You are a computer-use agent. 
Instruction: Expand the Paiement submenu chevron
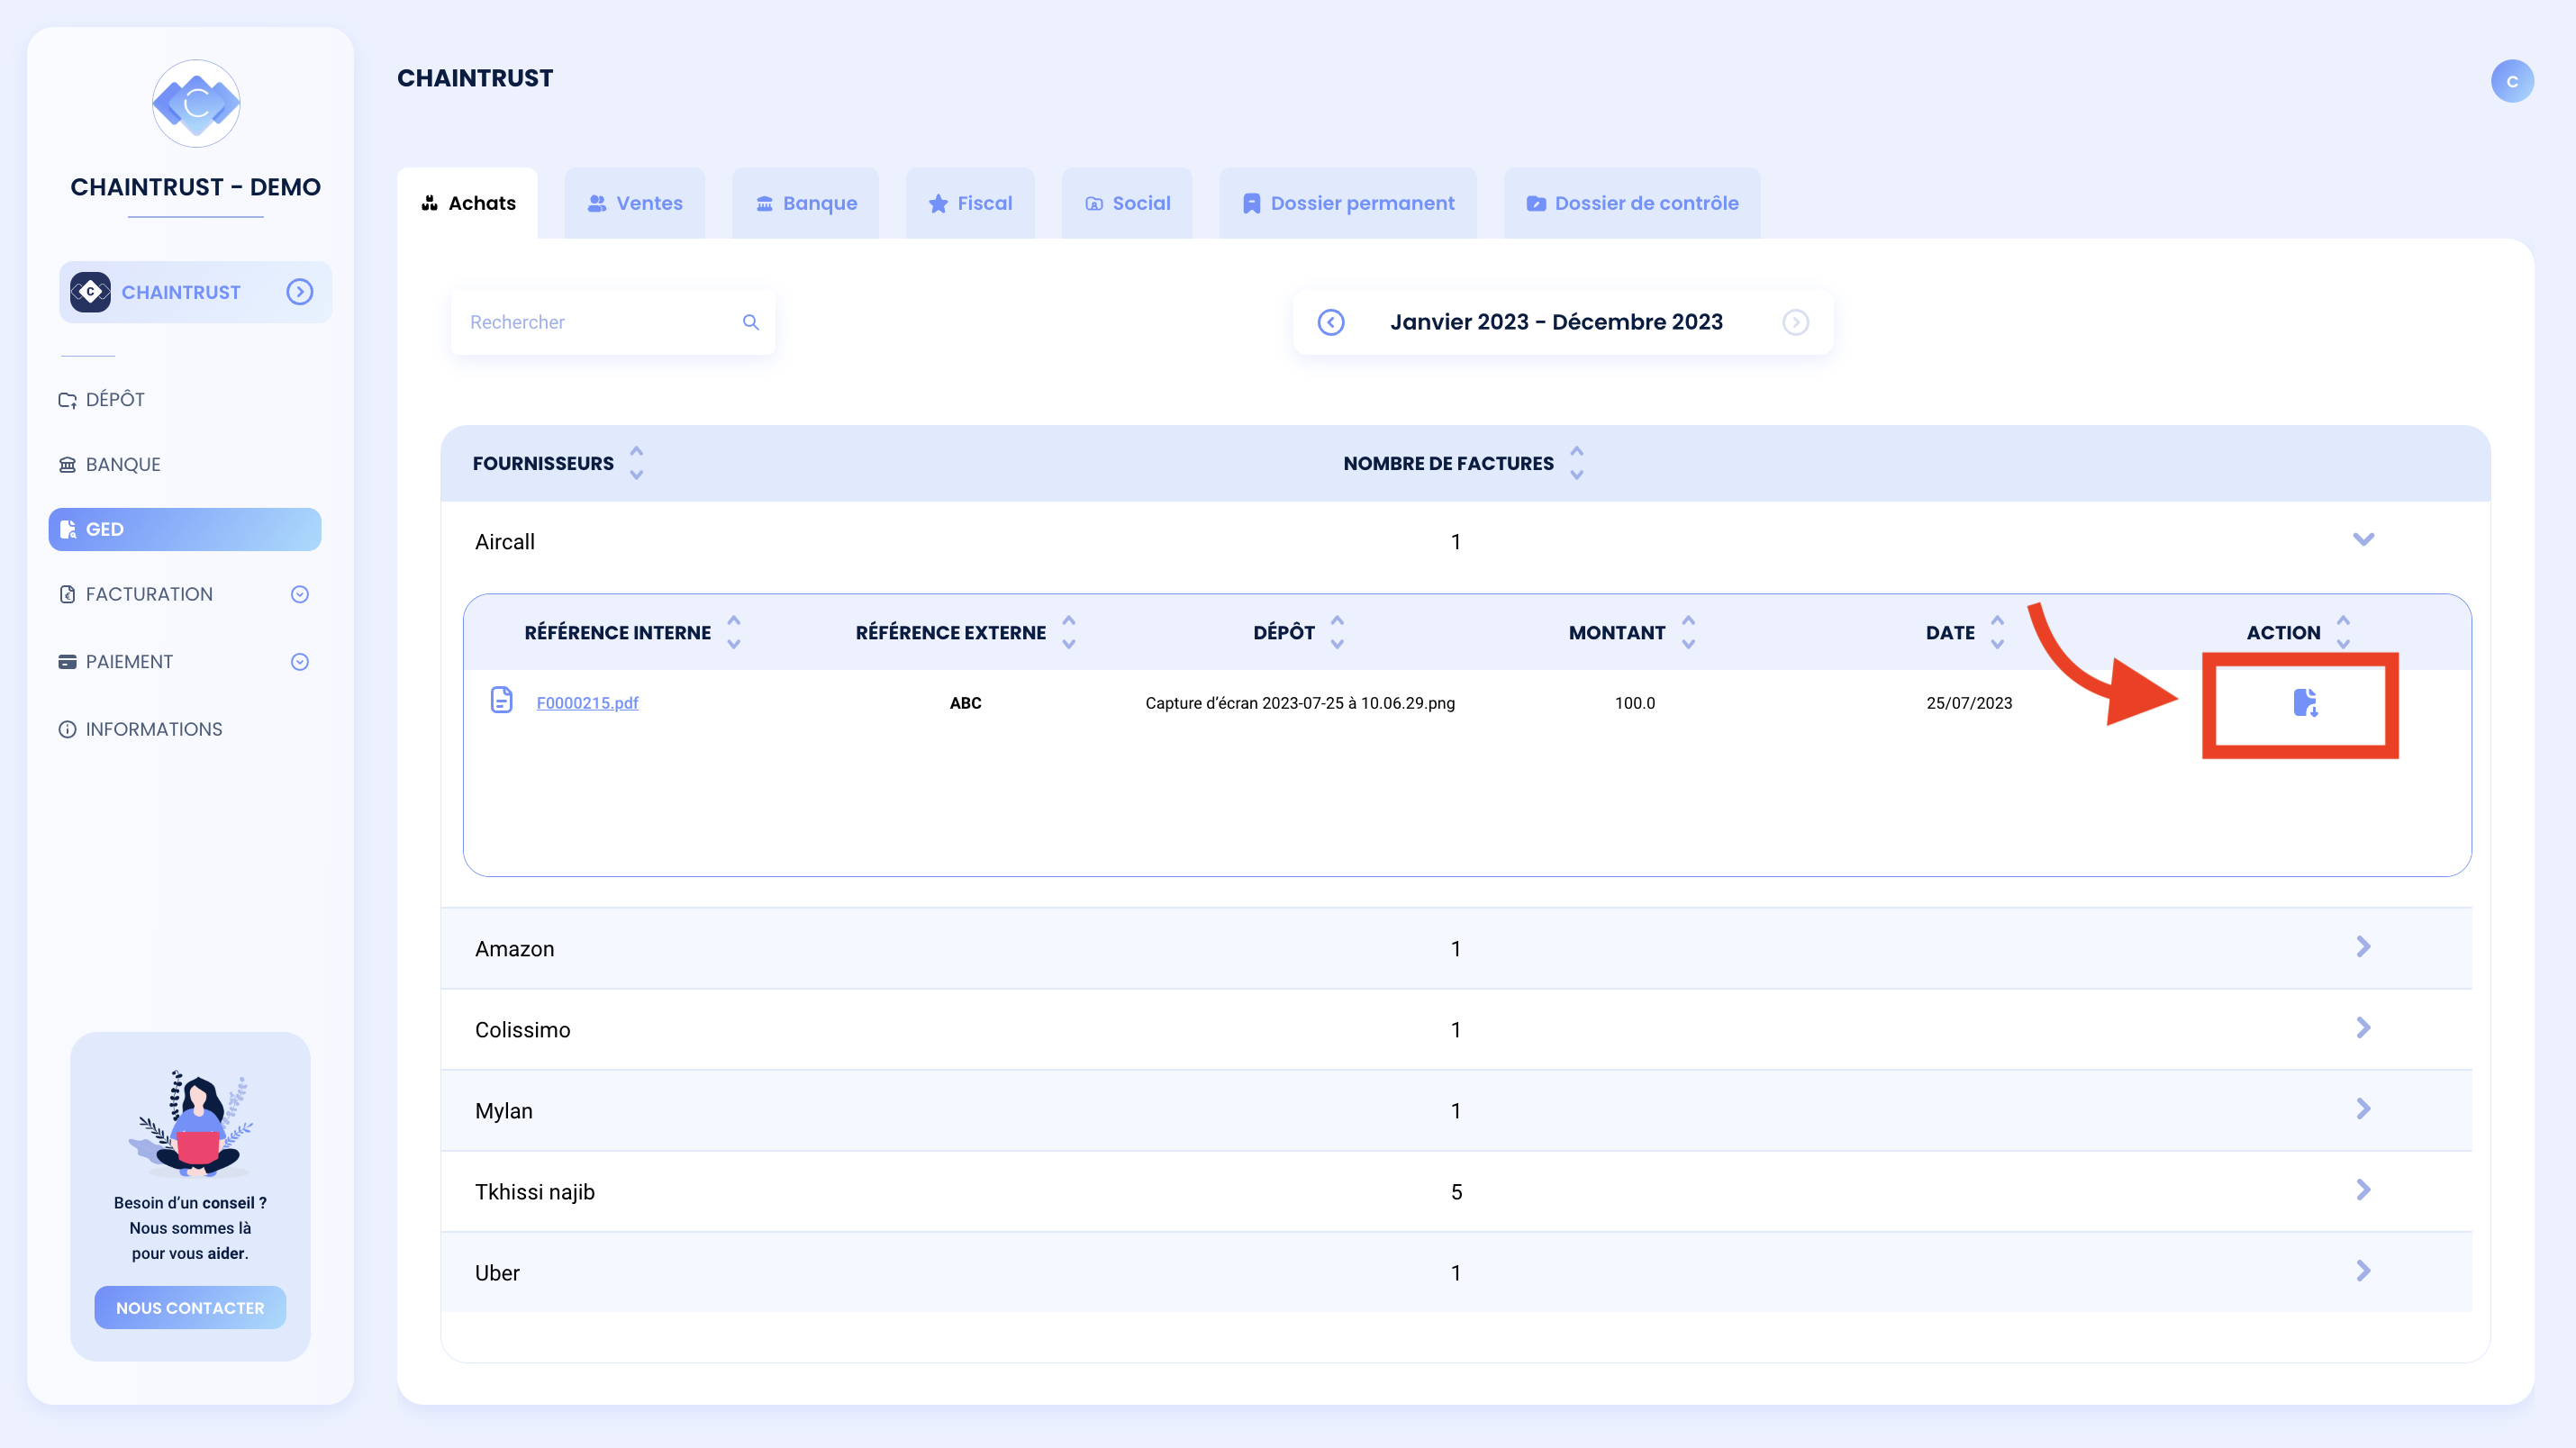(x=300, y=662)
